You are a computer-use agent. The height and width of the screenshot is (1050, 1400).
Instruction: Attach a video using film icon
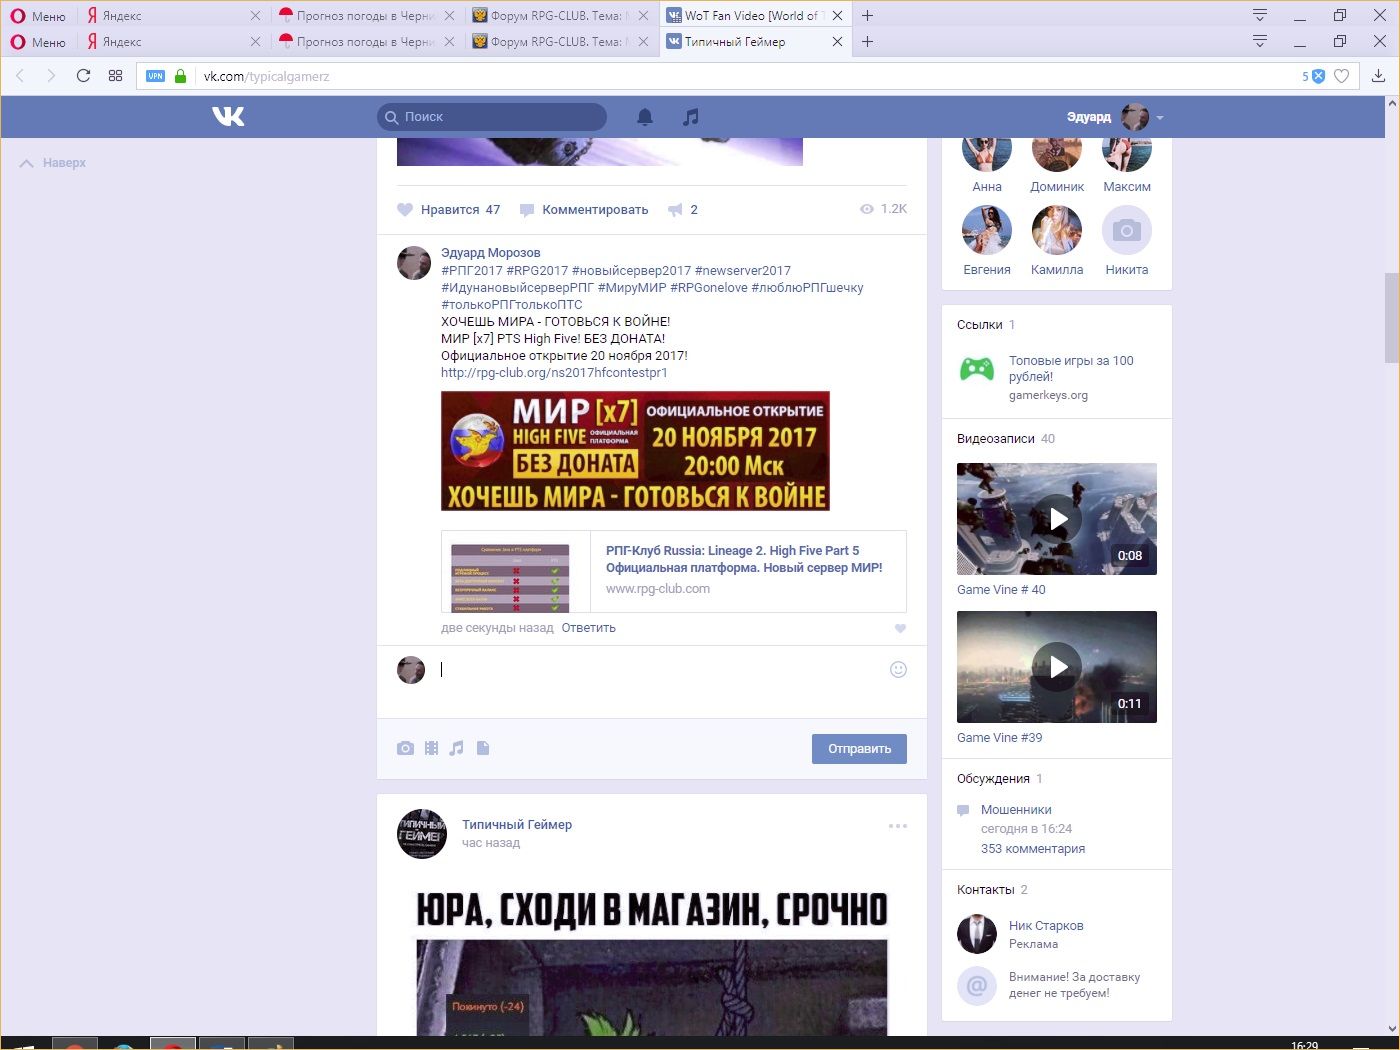431,748
